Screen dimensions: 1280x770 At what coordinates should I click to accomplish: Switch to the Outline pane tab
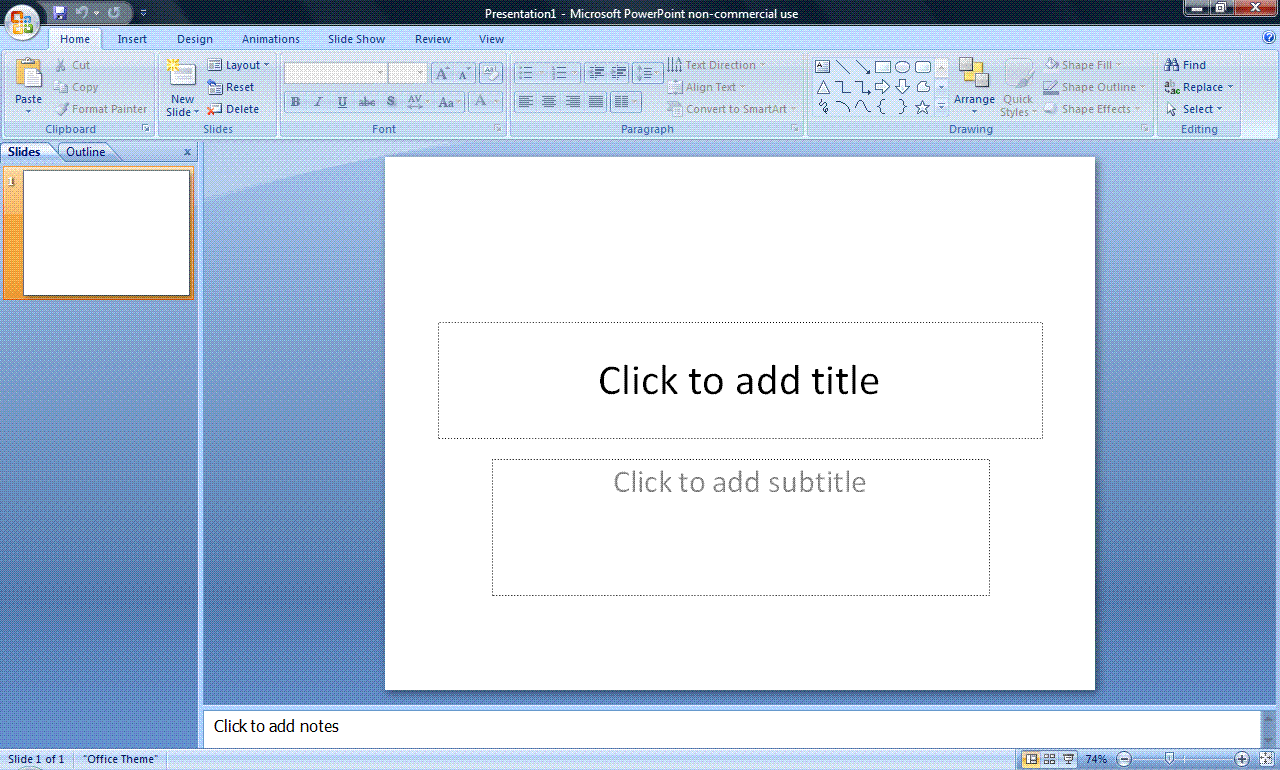click(x=86, y=152)
